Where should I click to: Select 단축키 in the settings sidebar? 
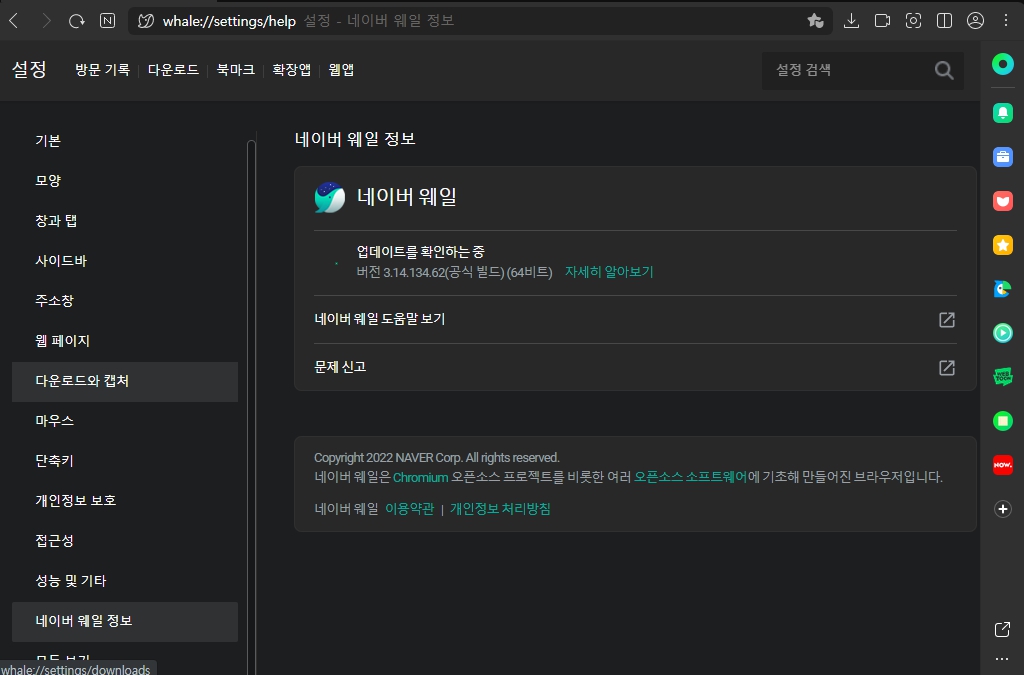click(x=125, y=461)
